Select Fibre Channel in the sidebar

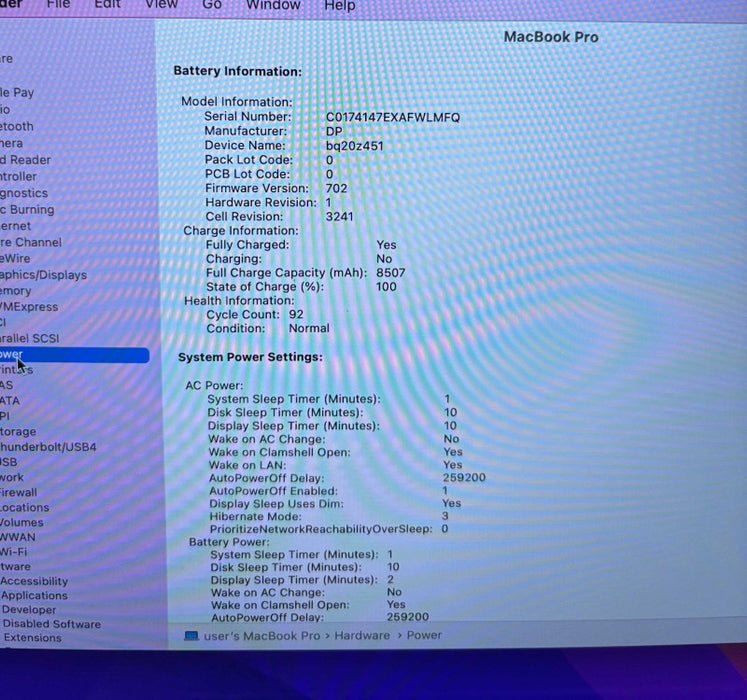point(31,242)
